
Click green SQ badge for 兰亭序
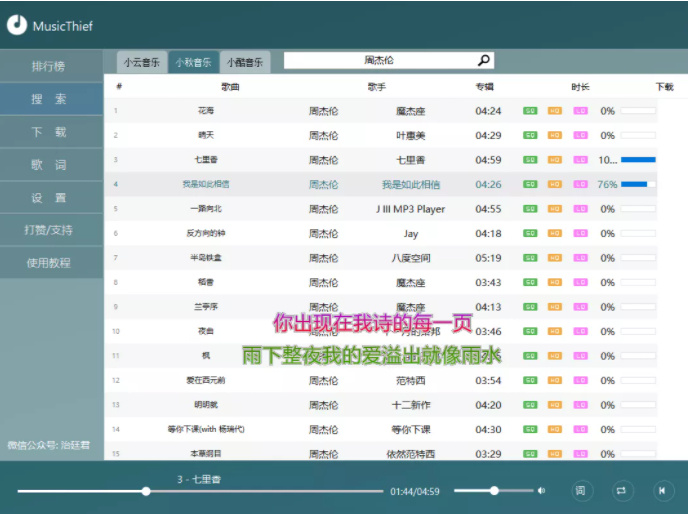click(530, 307)
